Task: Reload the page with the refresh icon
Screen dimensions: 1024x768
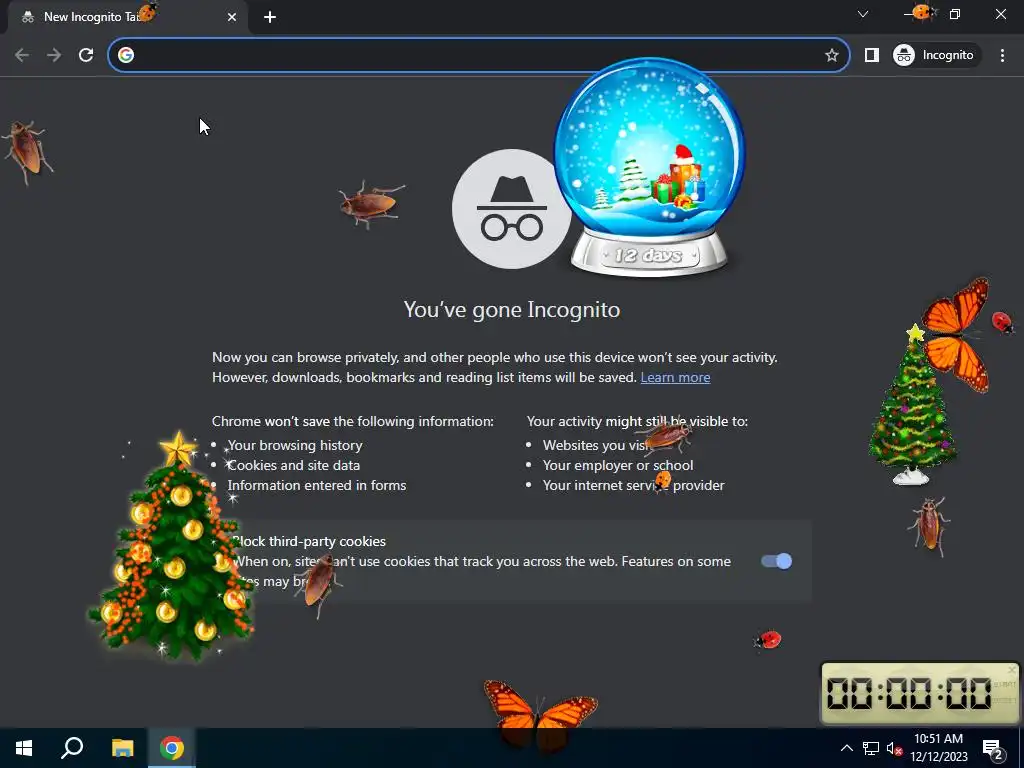Action: (x=86, y=56)
